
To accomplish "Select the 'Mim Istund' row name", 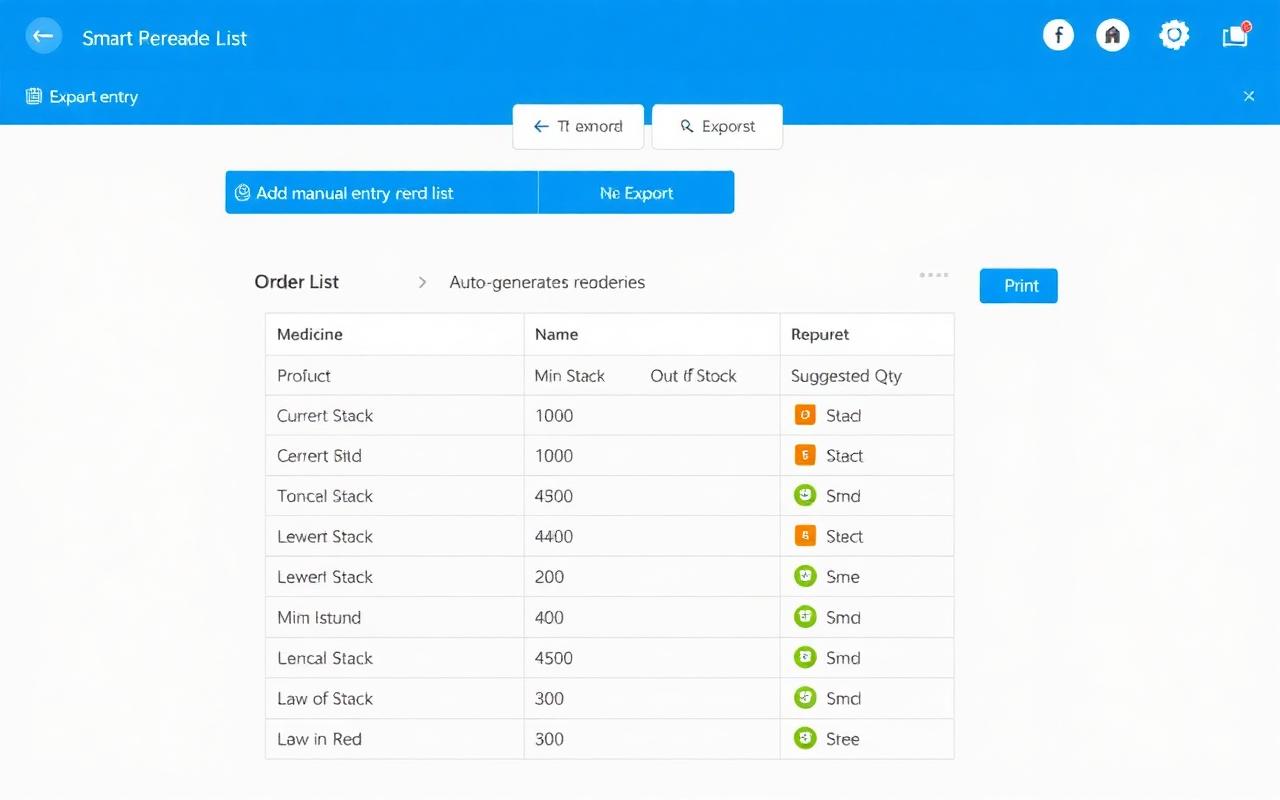I will coord(319,618).
